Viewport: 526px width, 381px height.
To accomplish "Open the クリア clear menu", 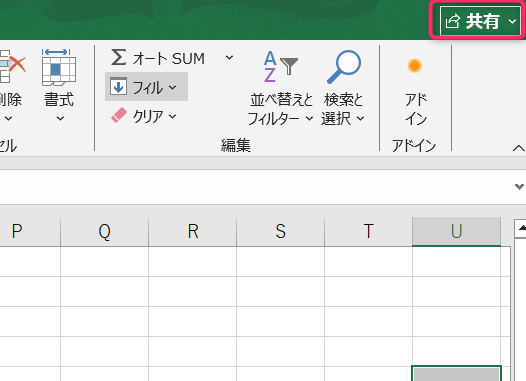I will 144,116.
